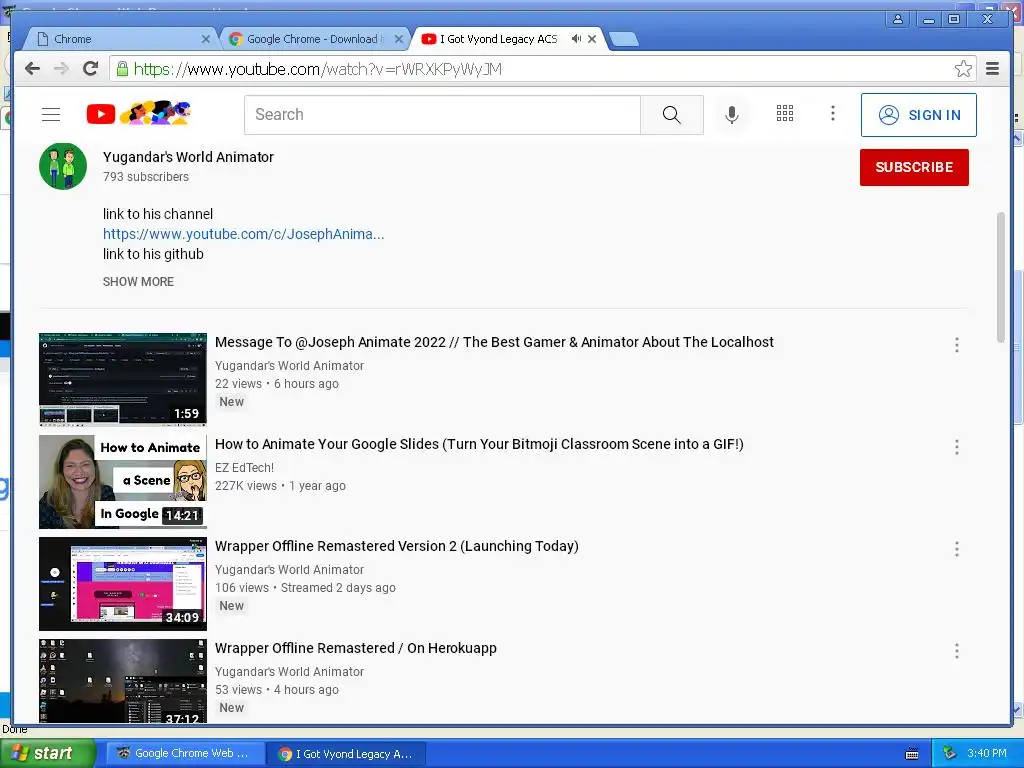Open a new tab with the new tab button
This screenshot has height=768, width=1024.
click(x=624, y=40)
